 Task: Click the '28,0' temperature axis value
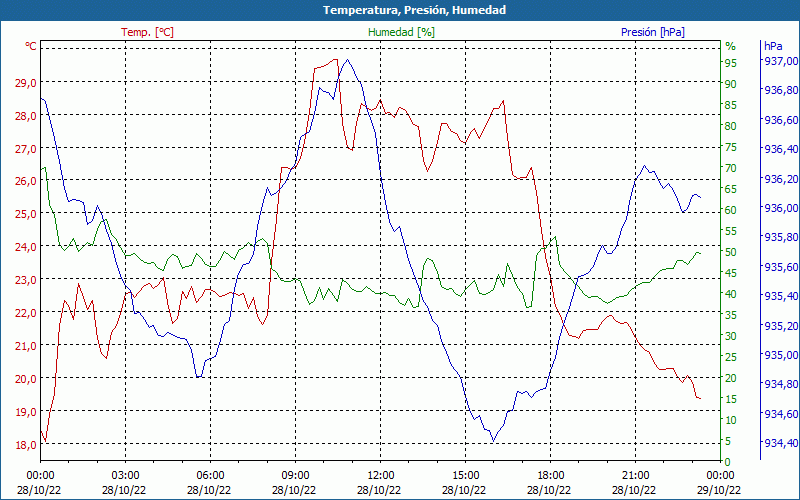(x=26, y=116)
